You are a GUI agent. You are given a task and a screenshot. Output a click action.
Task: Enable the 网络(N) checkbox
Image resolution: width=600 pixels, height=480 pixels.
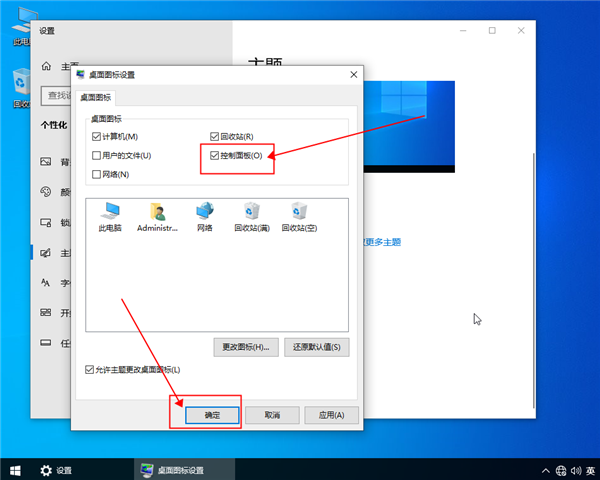[96, 174]
